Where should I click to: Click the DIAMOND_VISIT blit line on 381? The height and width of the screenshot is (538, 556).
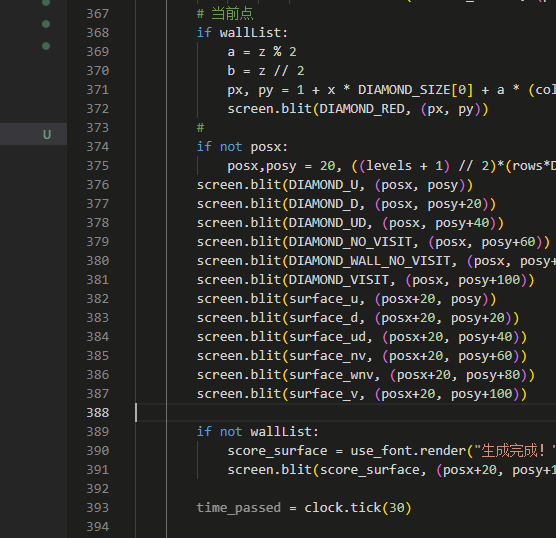click(x=366, y=280)
